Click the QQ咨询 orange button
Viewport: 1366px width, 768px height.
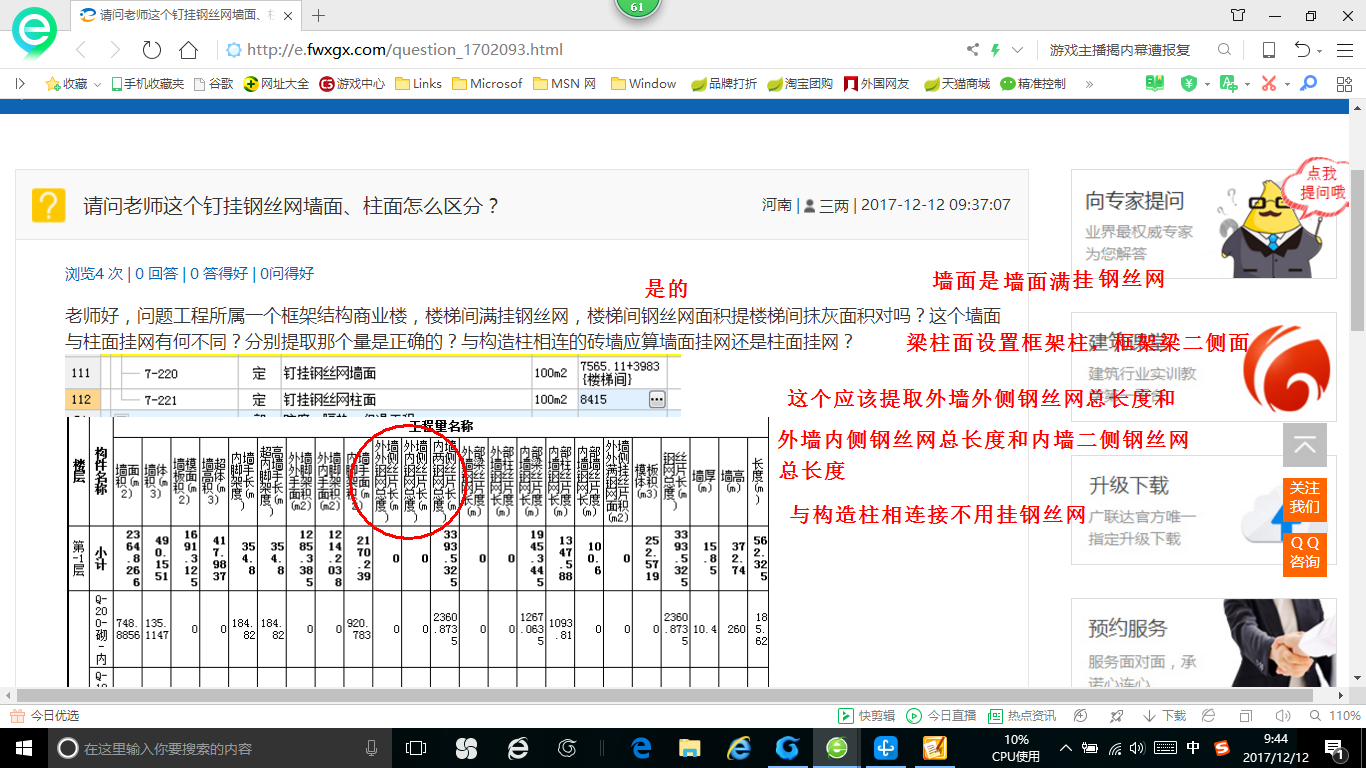[x=1305, y=553]
